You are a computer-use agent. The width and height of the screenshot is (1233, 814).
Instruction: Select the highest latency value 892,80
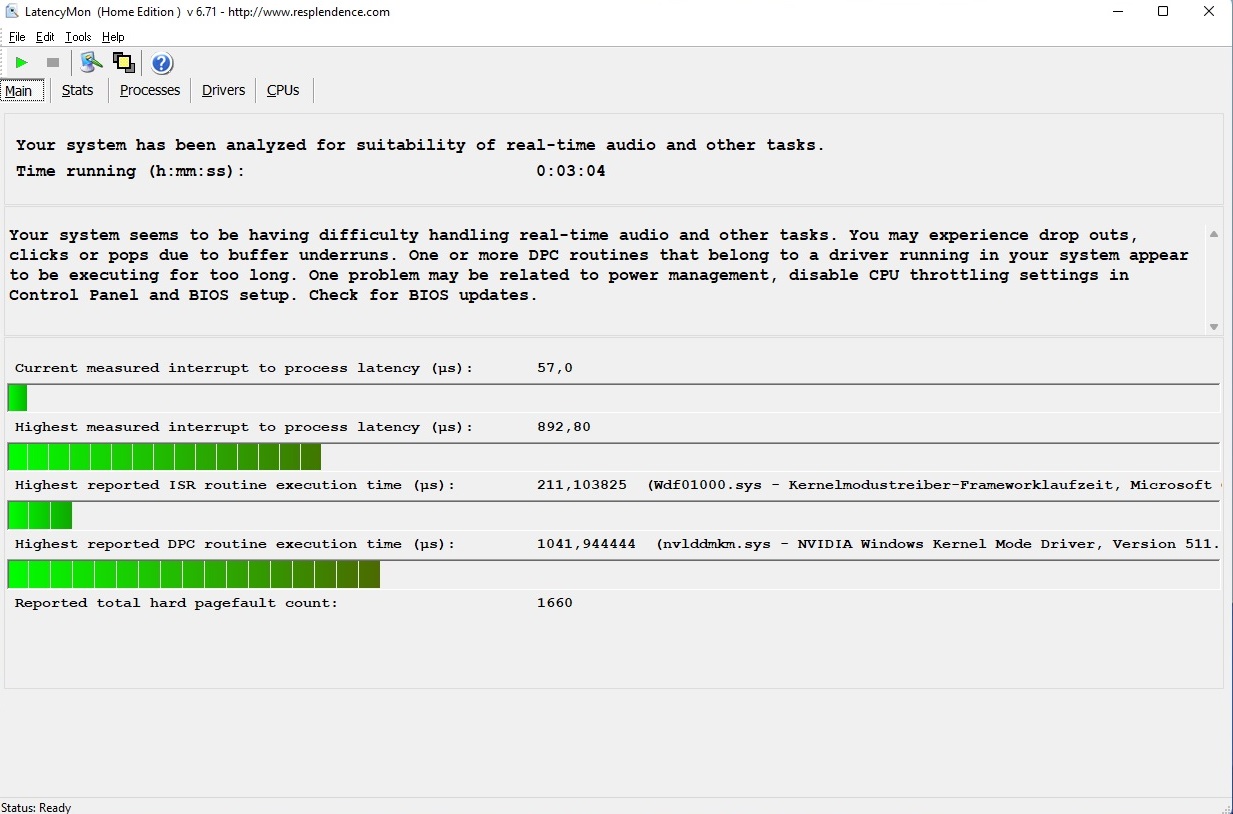click(x=564, y=427)
